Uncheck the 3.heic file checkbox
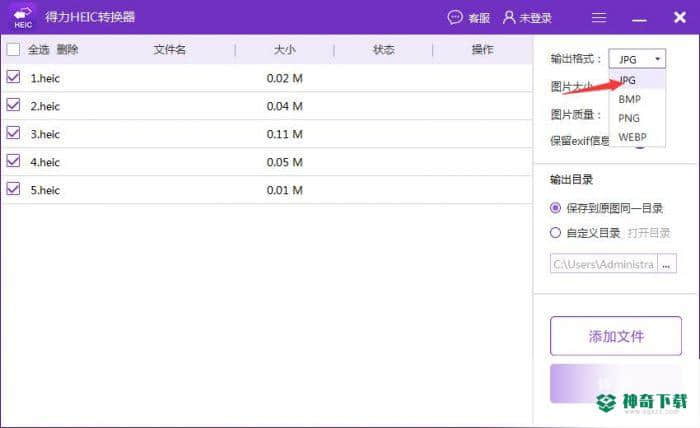The image size is (700, 428). coord(13,133)
